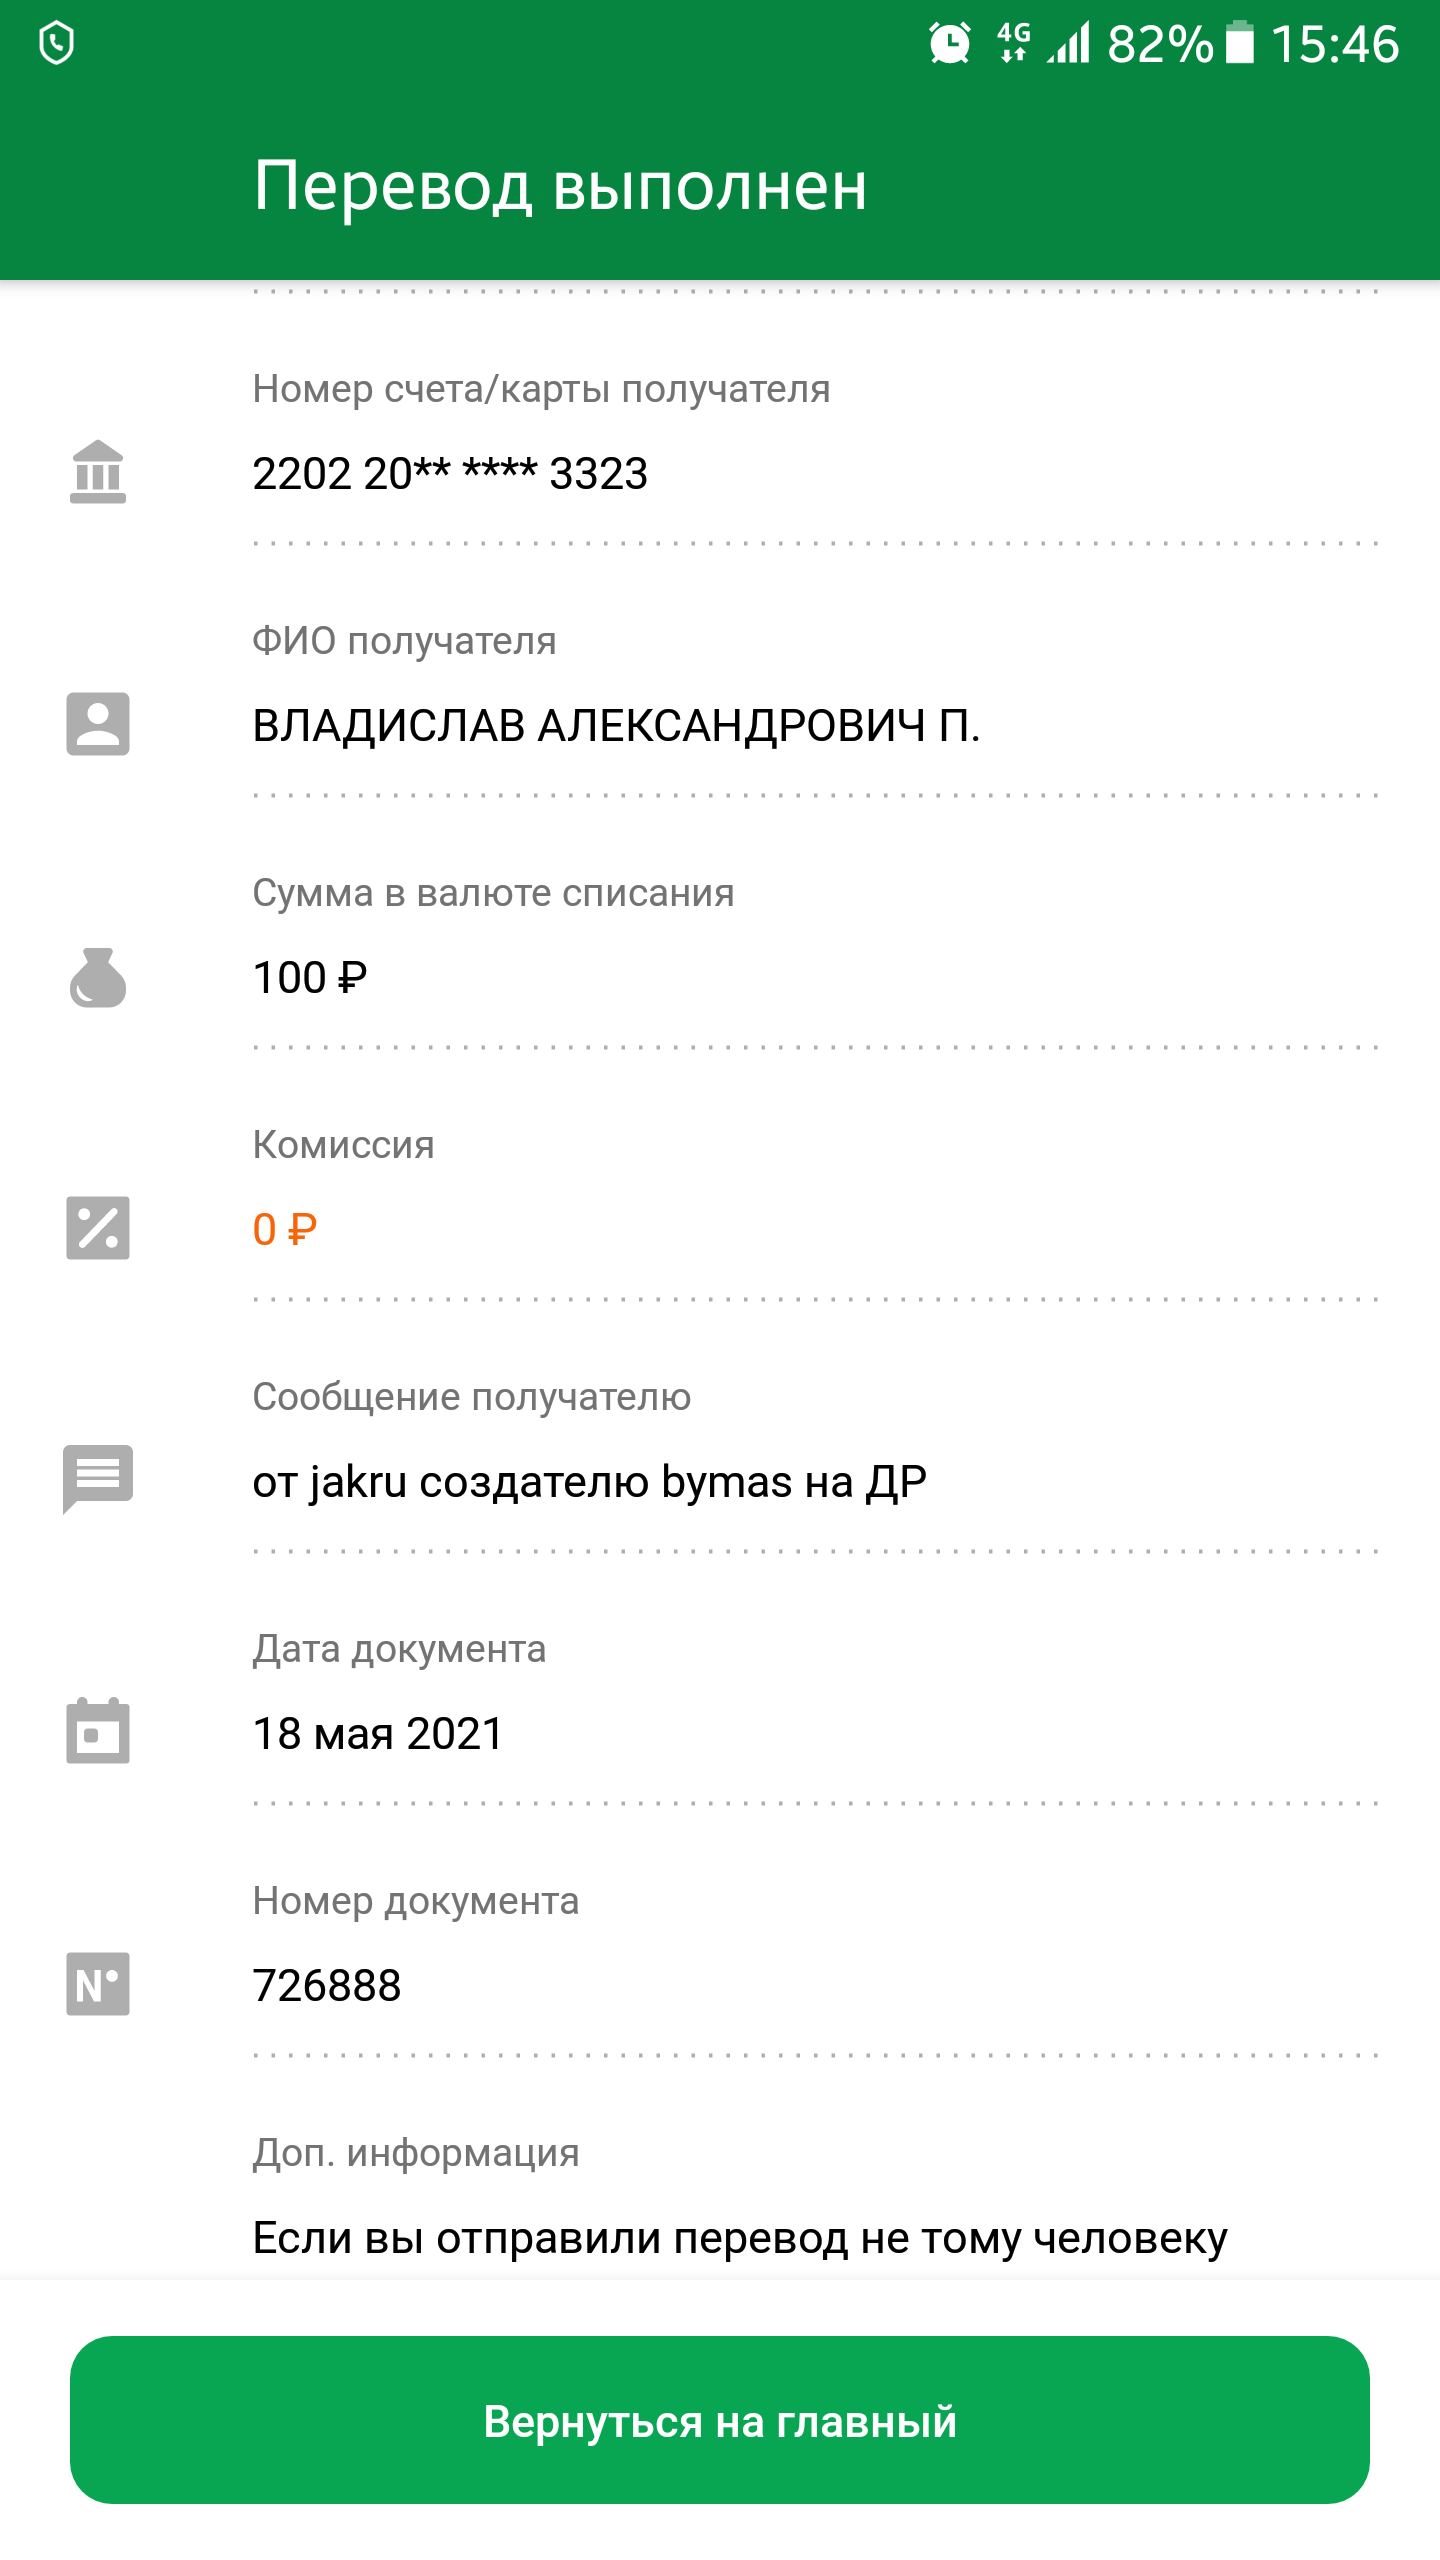Select recipient name ВЛАДИСЛАВ АЛЕКСАНДРОВИЧ П.
Viewport: 1440px width, 2560px height.
tap(616, 726)
